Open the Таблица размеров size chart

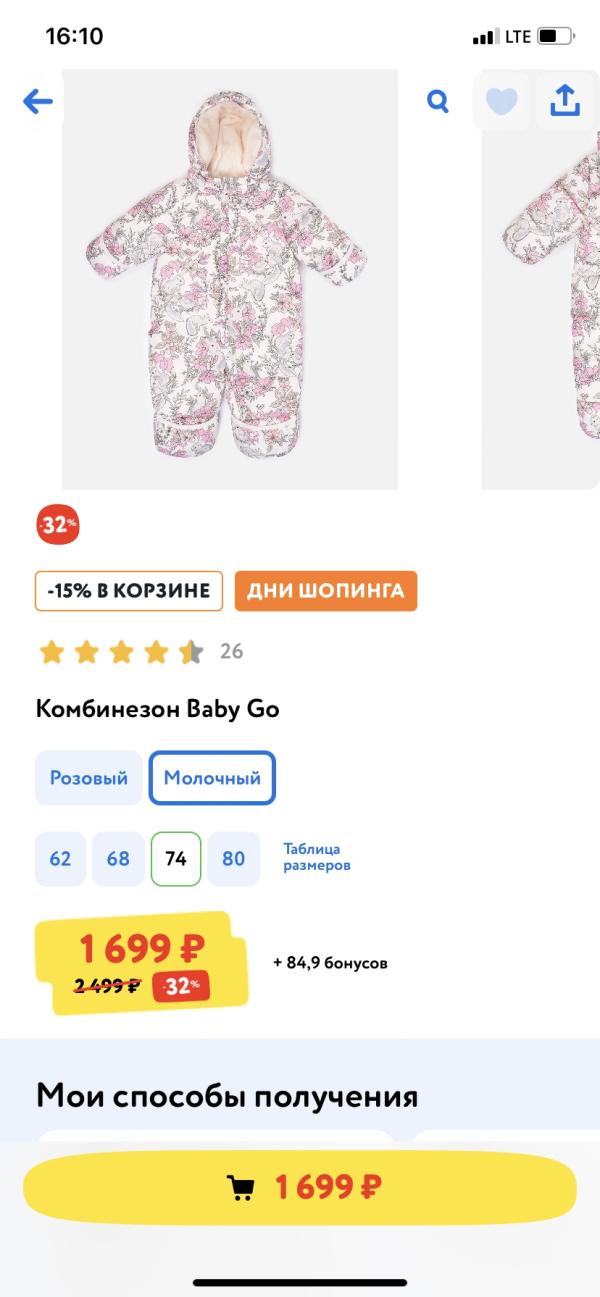pos(317,857)
